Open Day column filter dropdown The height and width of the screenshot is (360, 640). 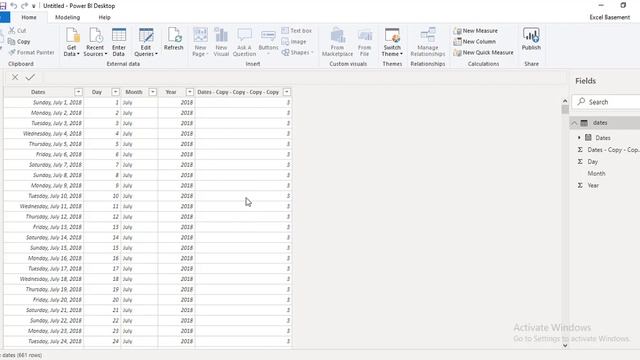point(116,92)
